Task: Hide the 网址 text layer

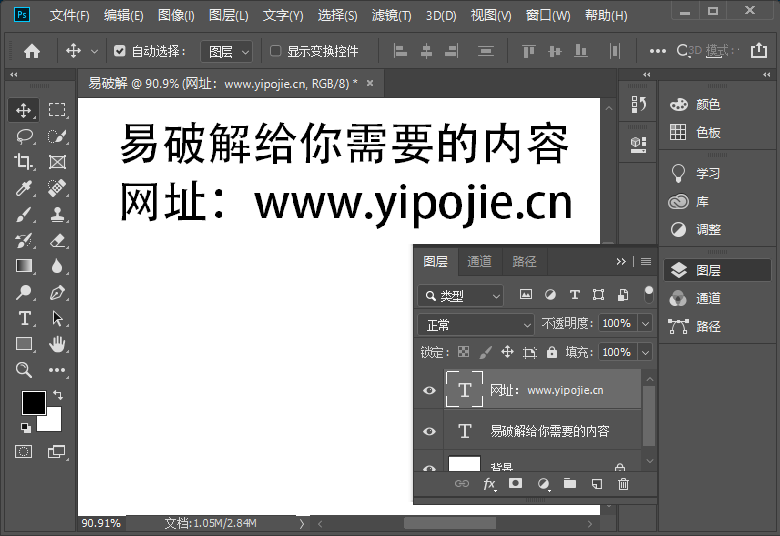Action: [x=429, y=390]
